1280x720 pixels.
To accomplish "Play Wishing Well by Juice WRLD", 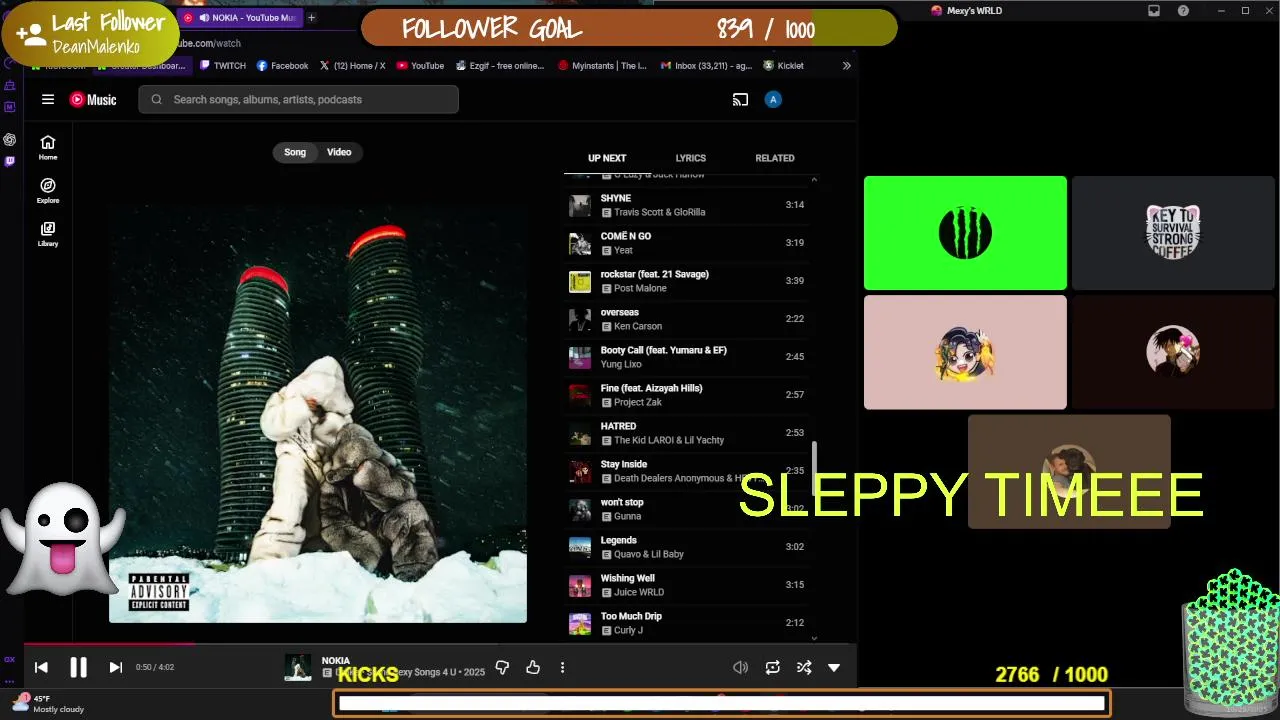I will pyautogui.click(x=687, y=585).
